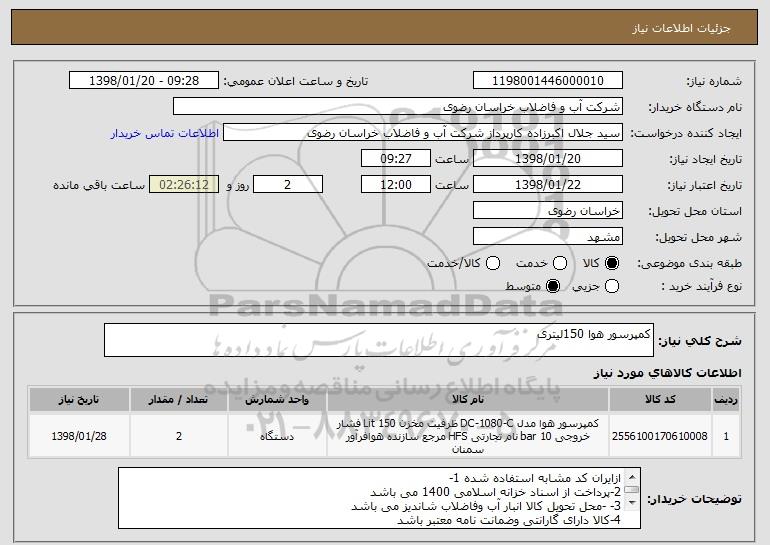Click the need date cell 1398/01/28
The height and width of the screenshot is (545, 770).
[79, 436]
